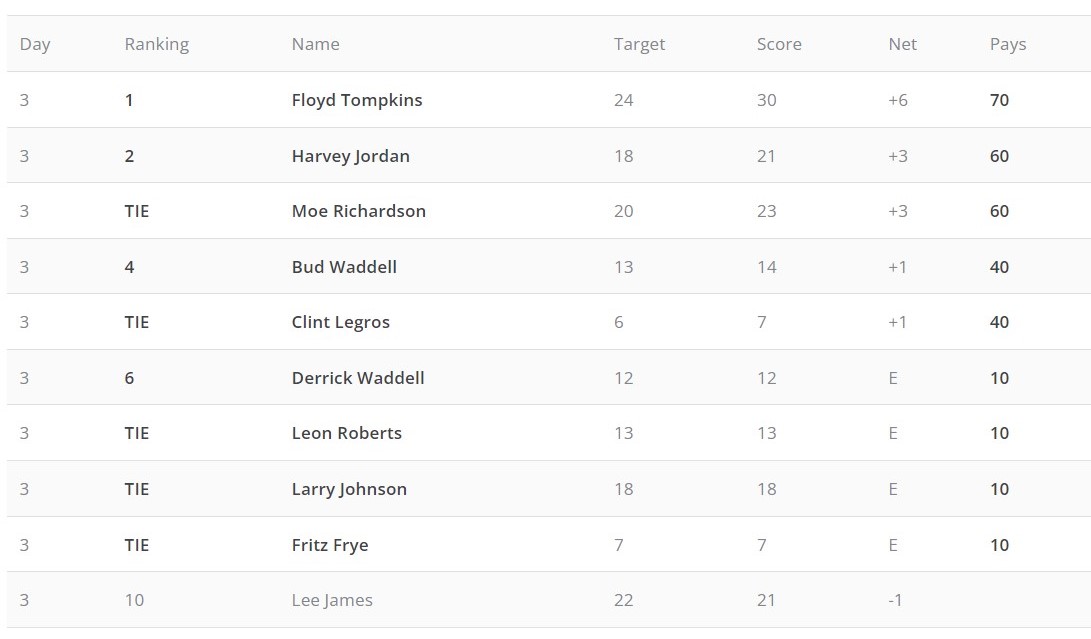This screenshot has height=639, width=1091.
Task: Open Floyd Tompkins player name
Action: coord(357,100)
